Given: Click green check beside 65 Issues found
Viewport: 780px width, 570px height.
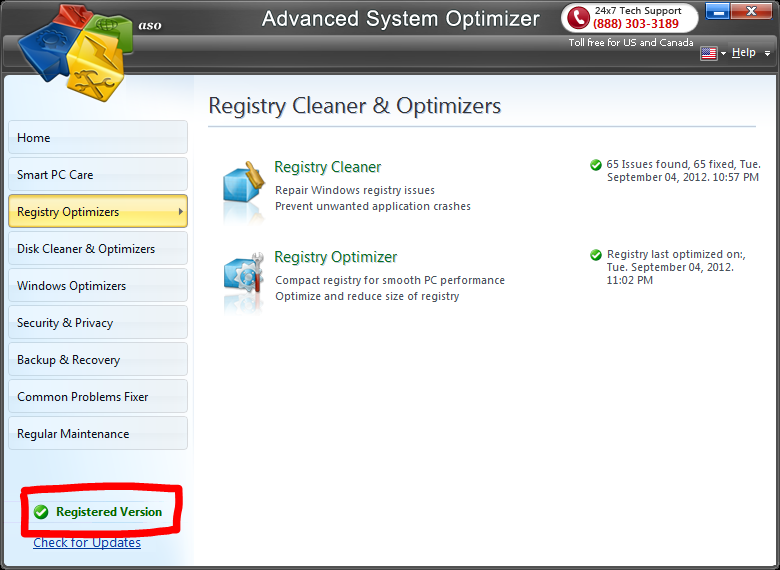Looking at the screenshot, I should click(x=595, y=165).
